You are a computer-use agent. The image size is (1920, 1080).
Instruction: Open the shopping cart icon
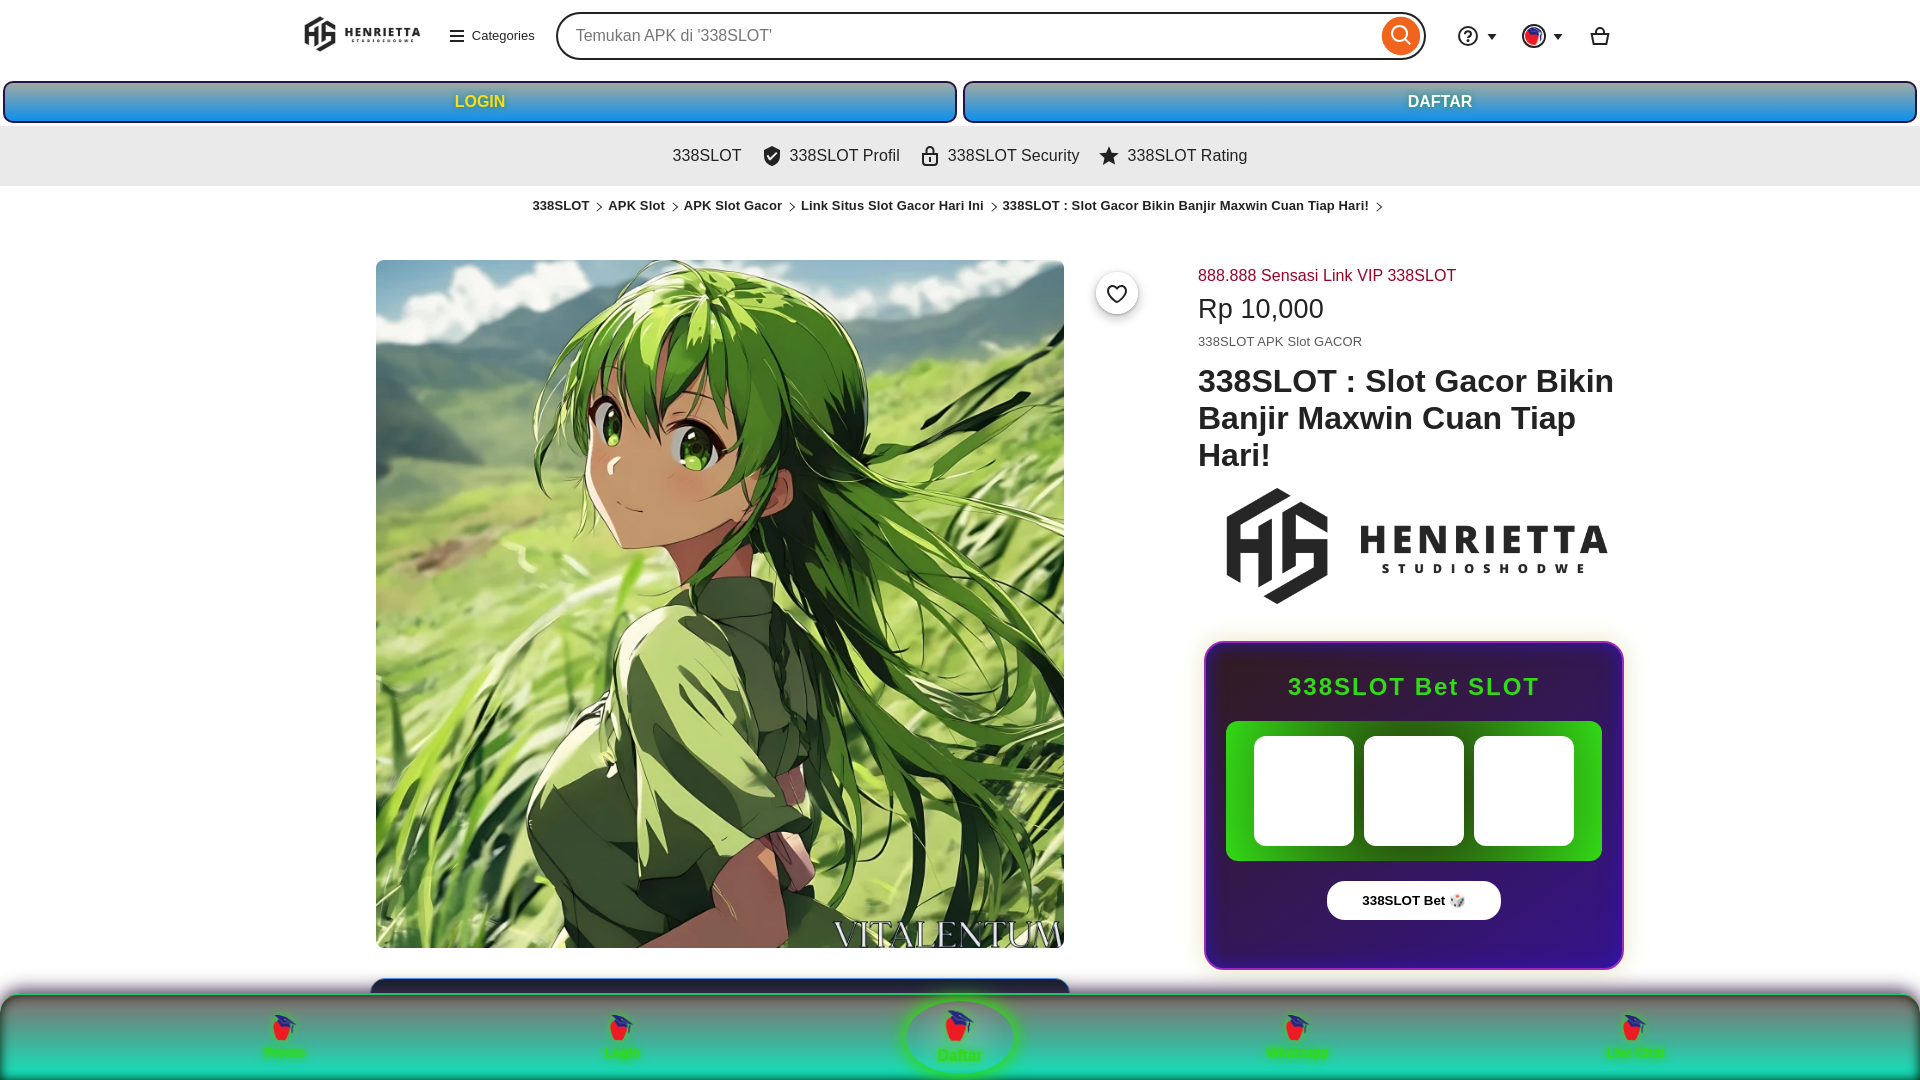click(x=1599, y=36)
